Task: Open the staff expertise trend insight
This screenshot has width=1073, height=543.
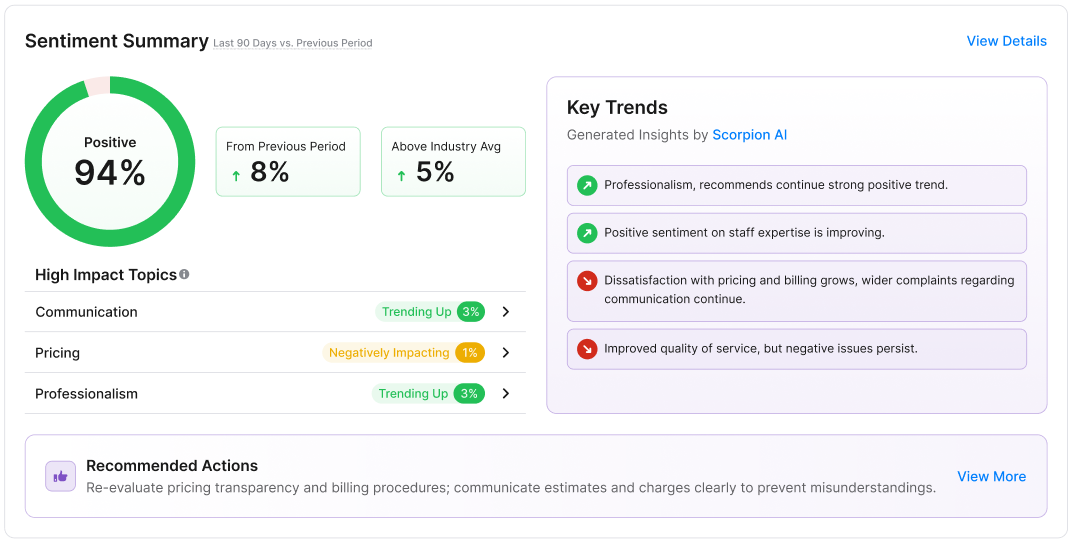Action: (744, 233)
